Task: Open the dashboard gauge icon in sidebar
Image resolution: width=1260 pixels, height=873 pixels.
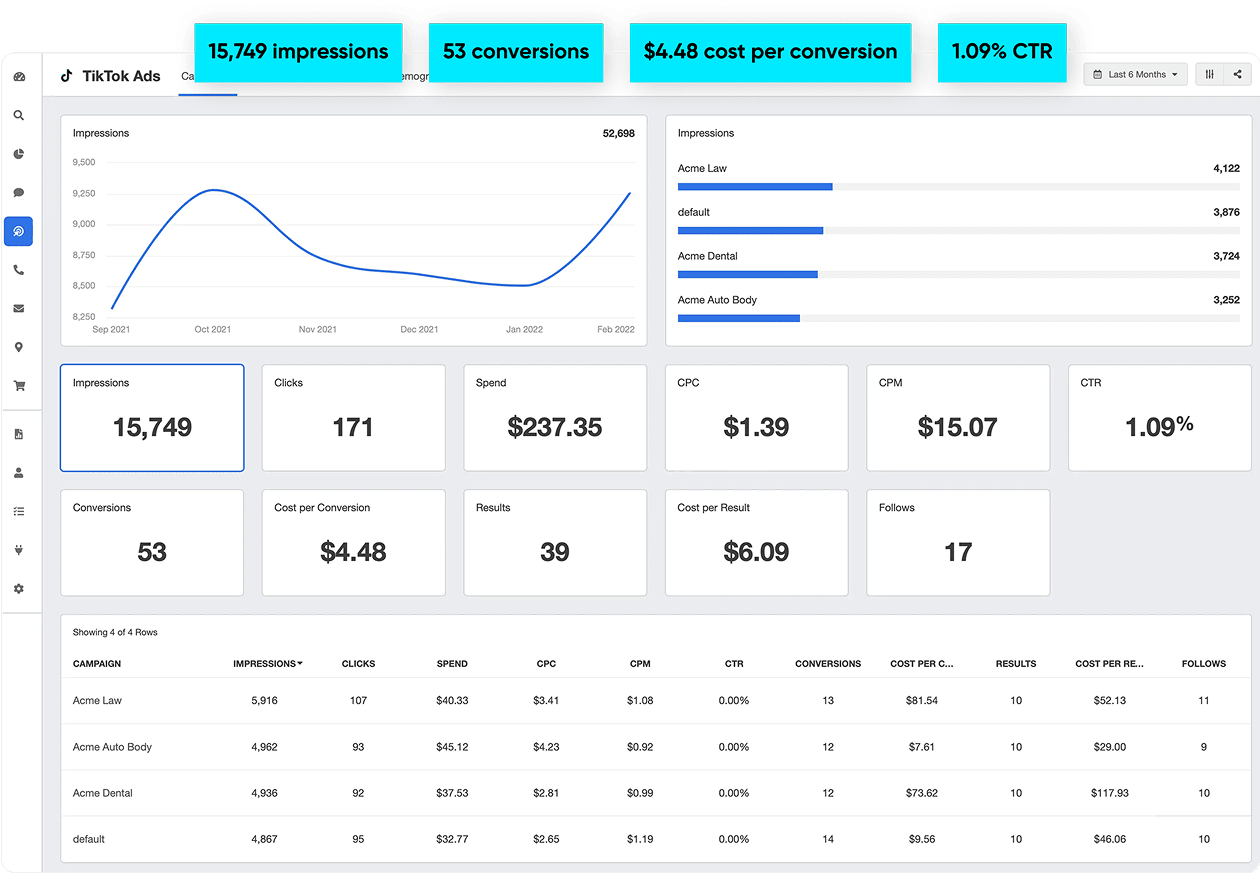Action: [x=19, y=77]
